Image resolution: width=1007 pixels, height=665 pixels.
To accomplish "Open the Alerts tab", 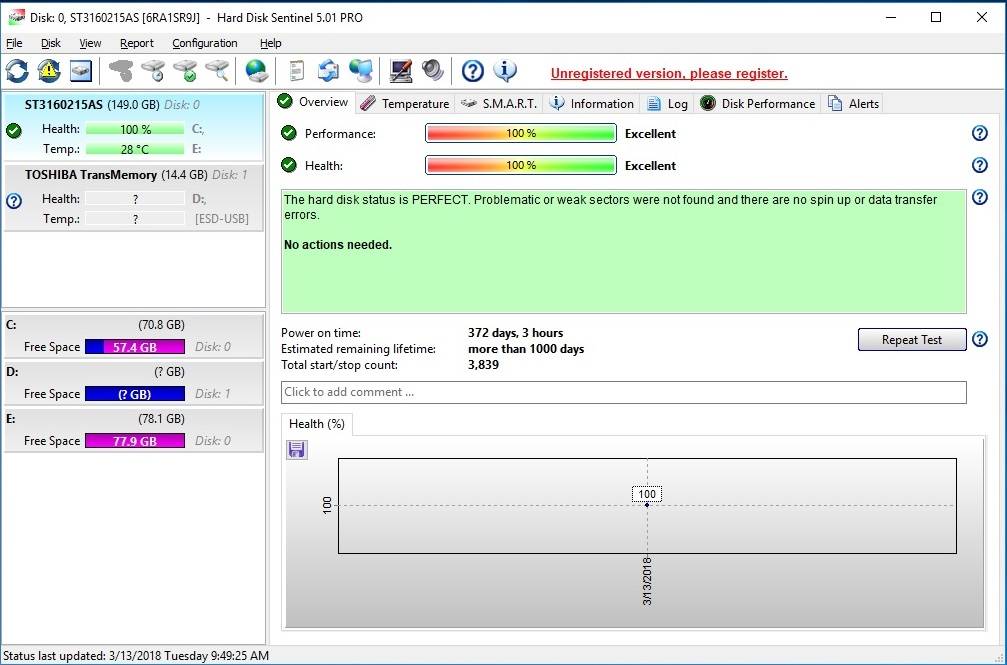I will [x=853, y=103].
